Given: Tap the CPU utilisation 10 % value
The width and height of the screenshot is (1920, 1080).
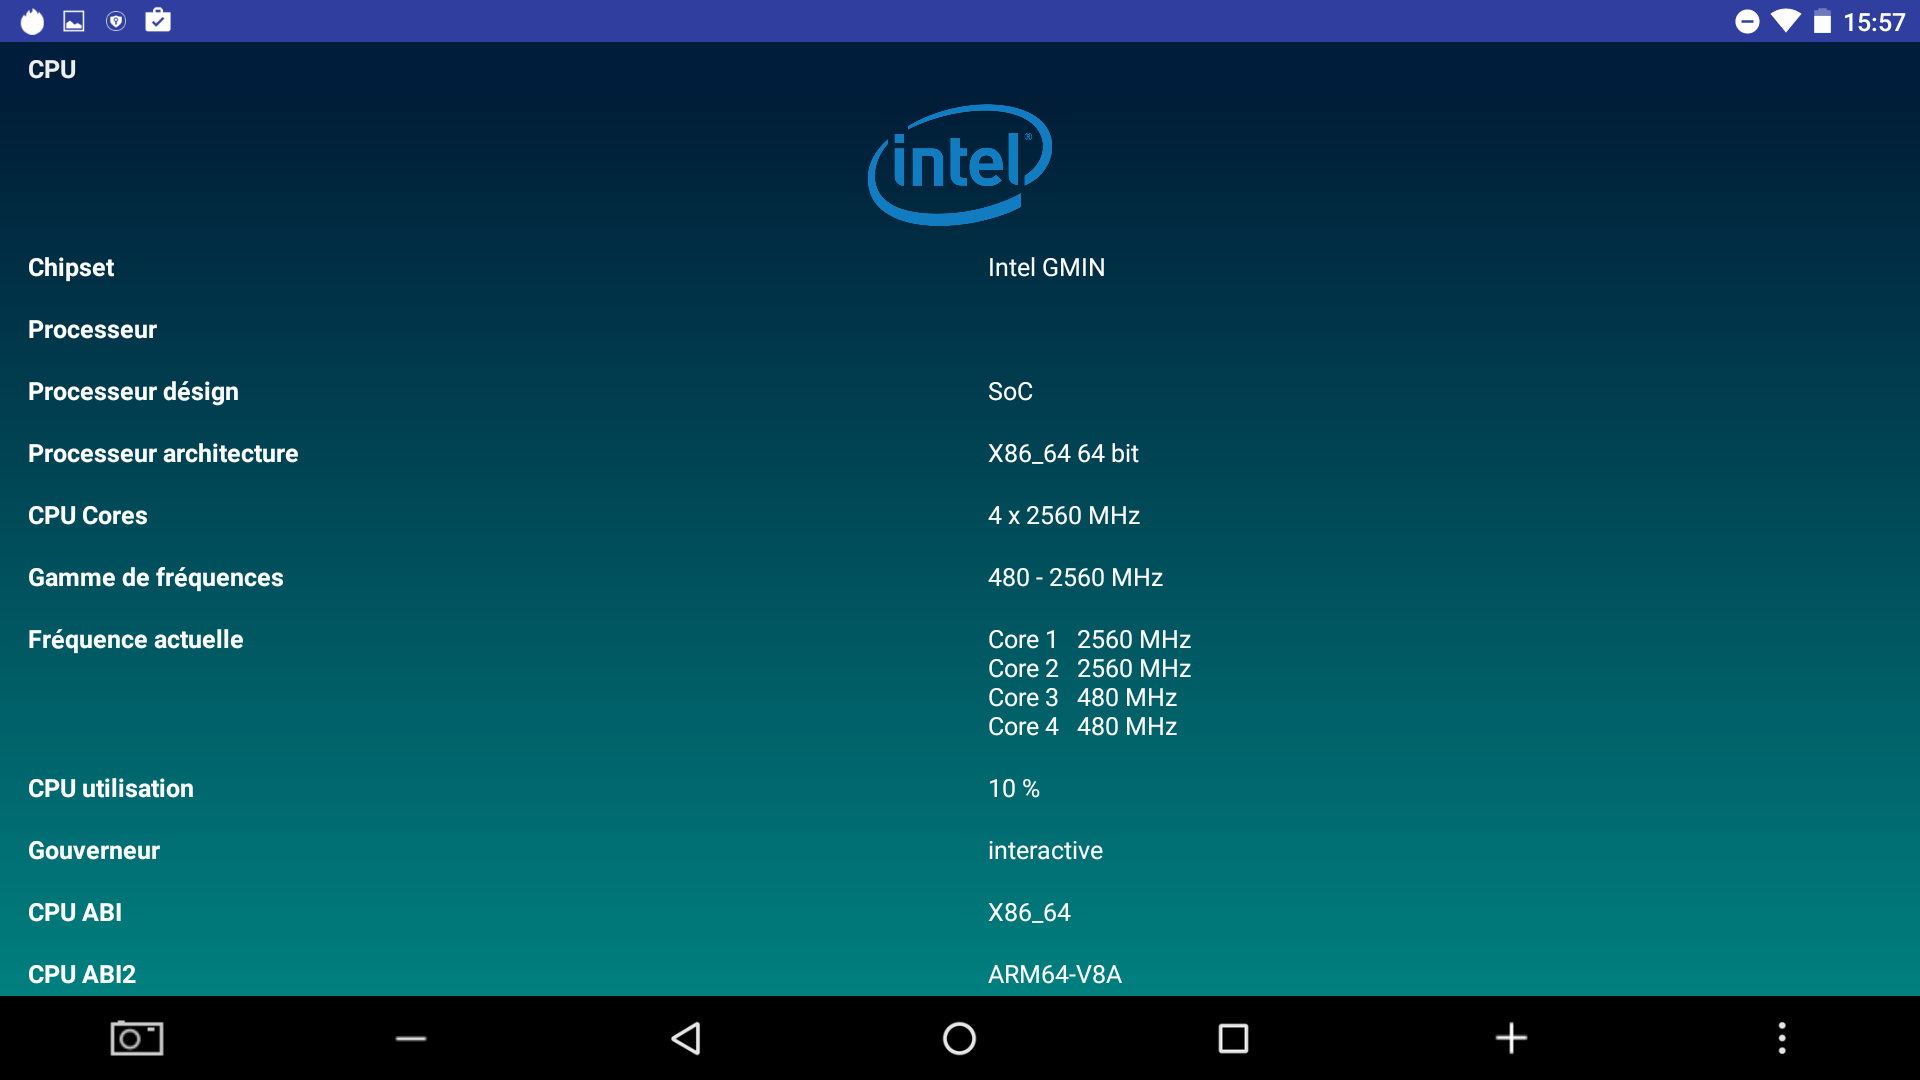Looking at the screenshot, I should (1013, 789).
